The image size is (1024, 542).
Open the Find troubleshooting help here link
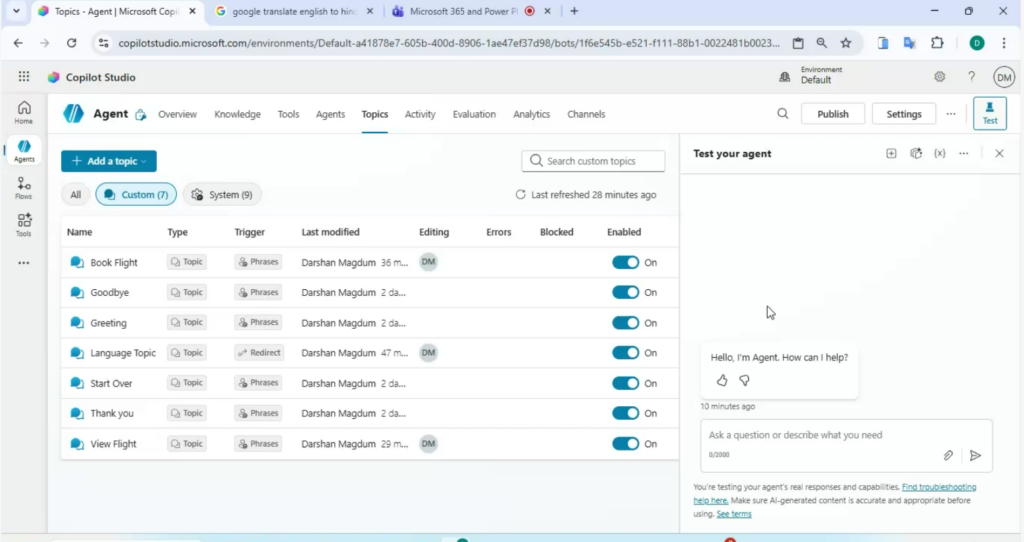tap(938, 487)
